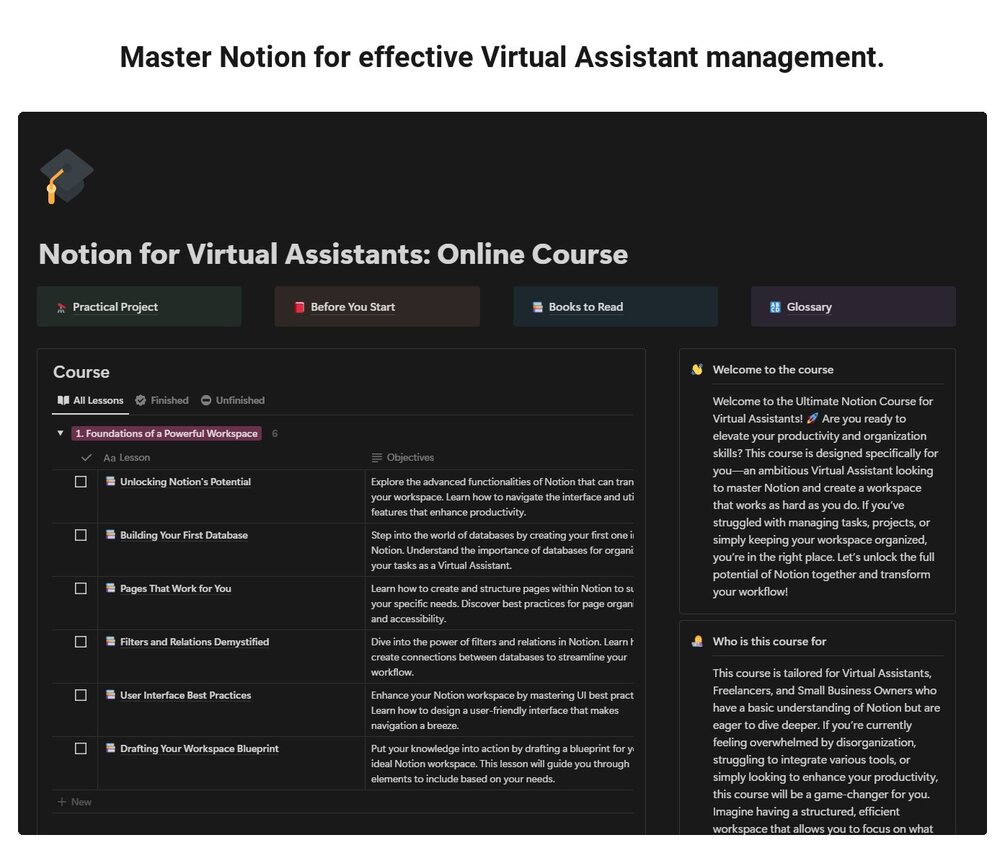Click the group count number 6
This screenshot has width=1005, height=853.
click(275, 434)
